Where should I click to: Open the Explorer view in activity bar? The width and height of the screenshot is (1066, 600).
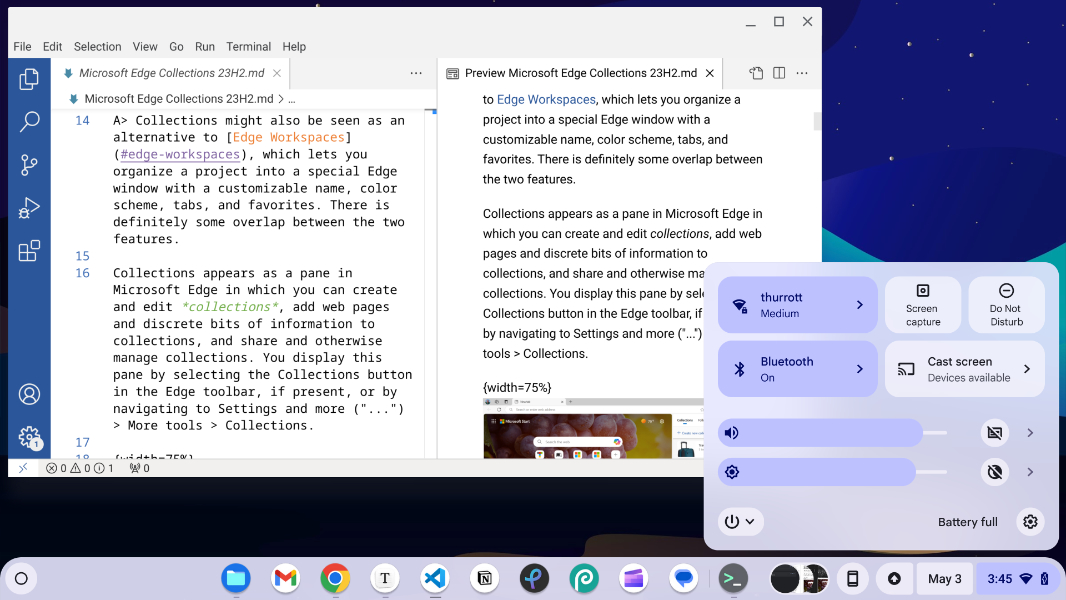pos(29,78)
